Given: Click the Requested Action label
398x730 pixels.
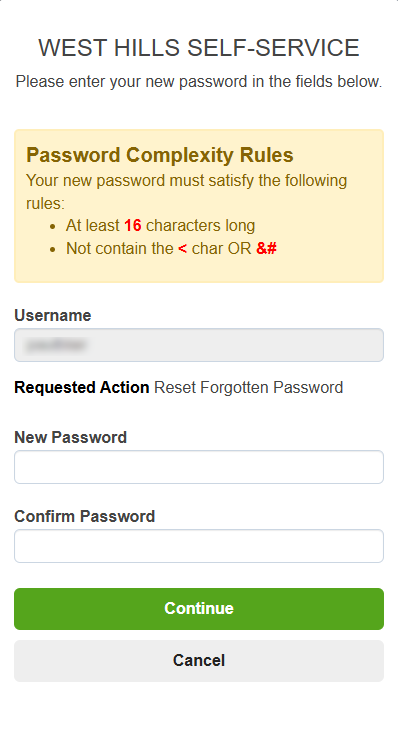Looking at the screenshot, I should tap(82, 387).
